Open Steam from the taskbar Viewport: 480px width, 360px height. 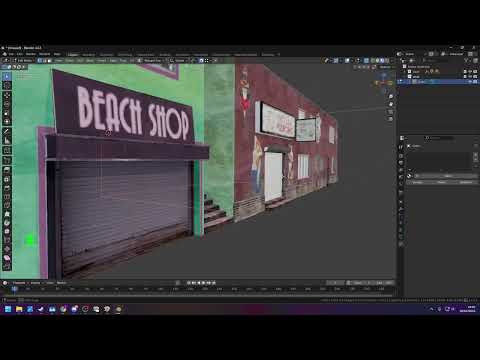pyautogui.click(x=41, y=309)
